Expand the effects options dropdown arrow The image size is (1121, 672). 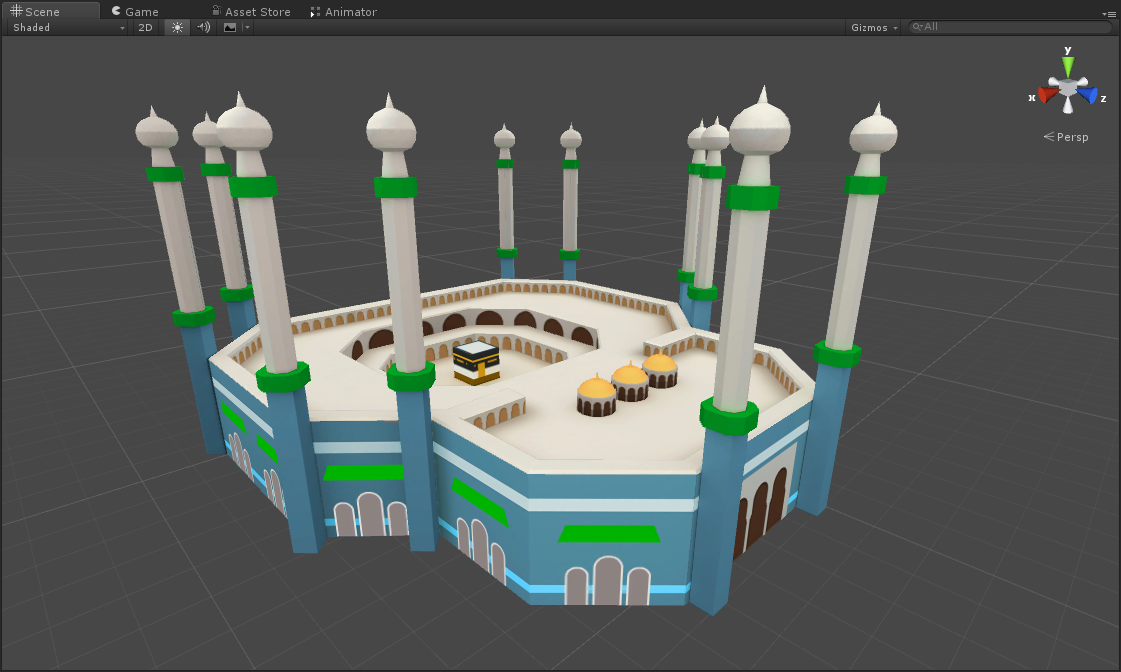(247, 27)
